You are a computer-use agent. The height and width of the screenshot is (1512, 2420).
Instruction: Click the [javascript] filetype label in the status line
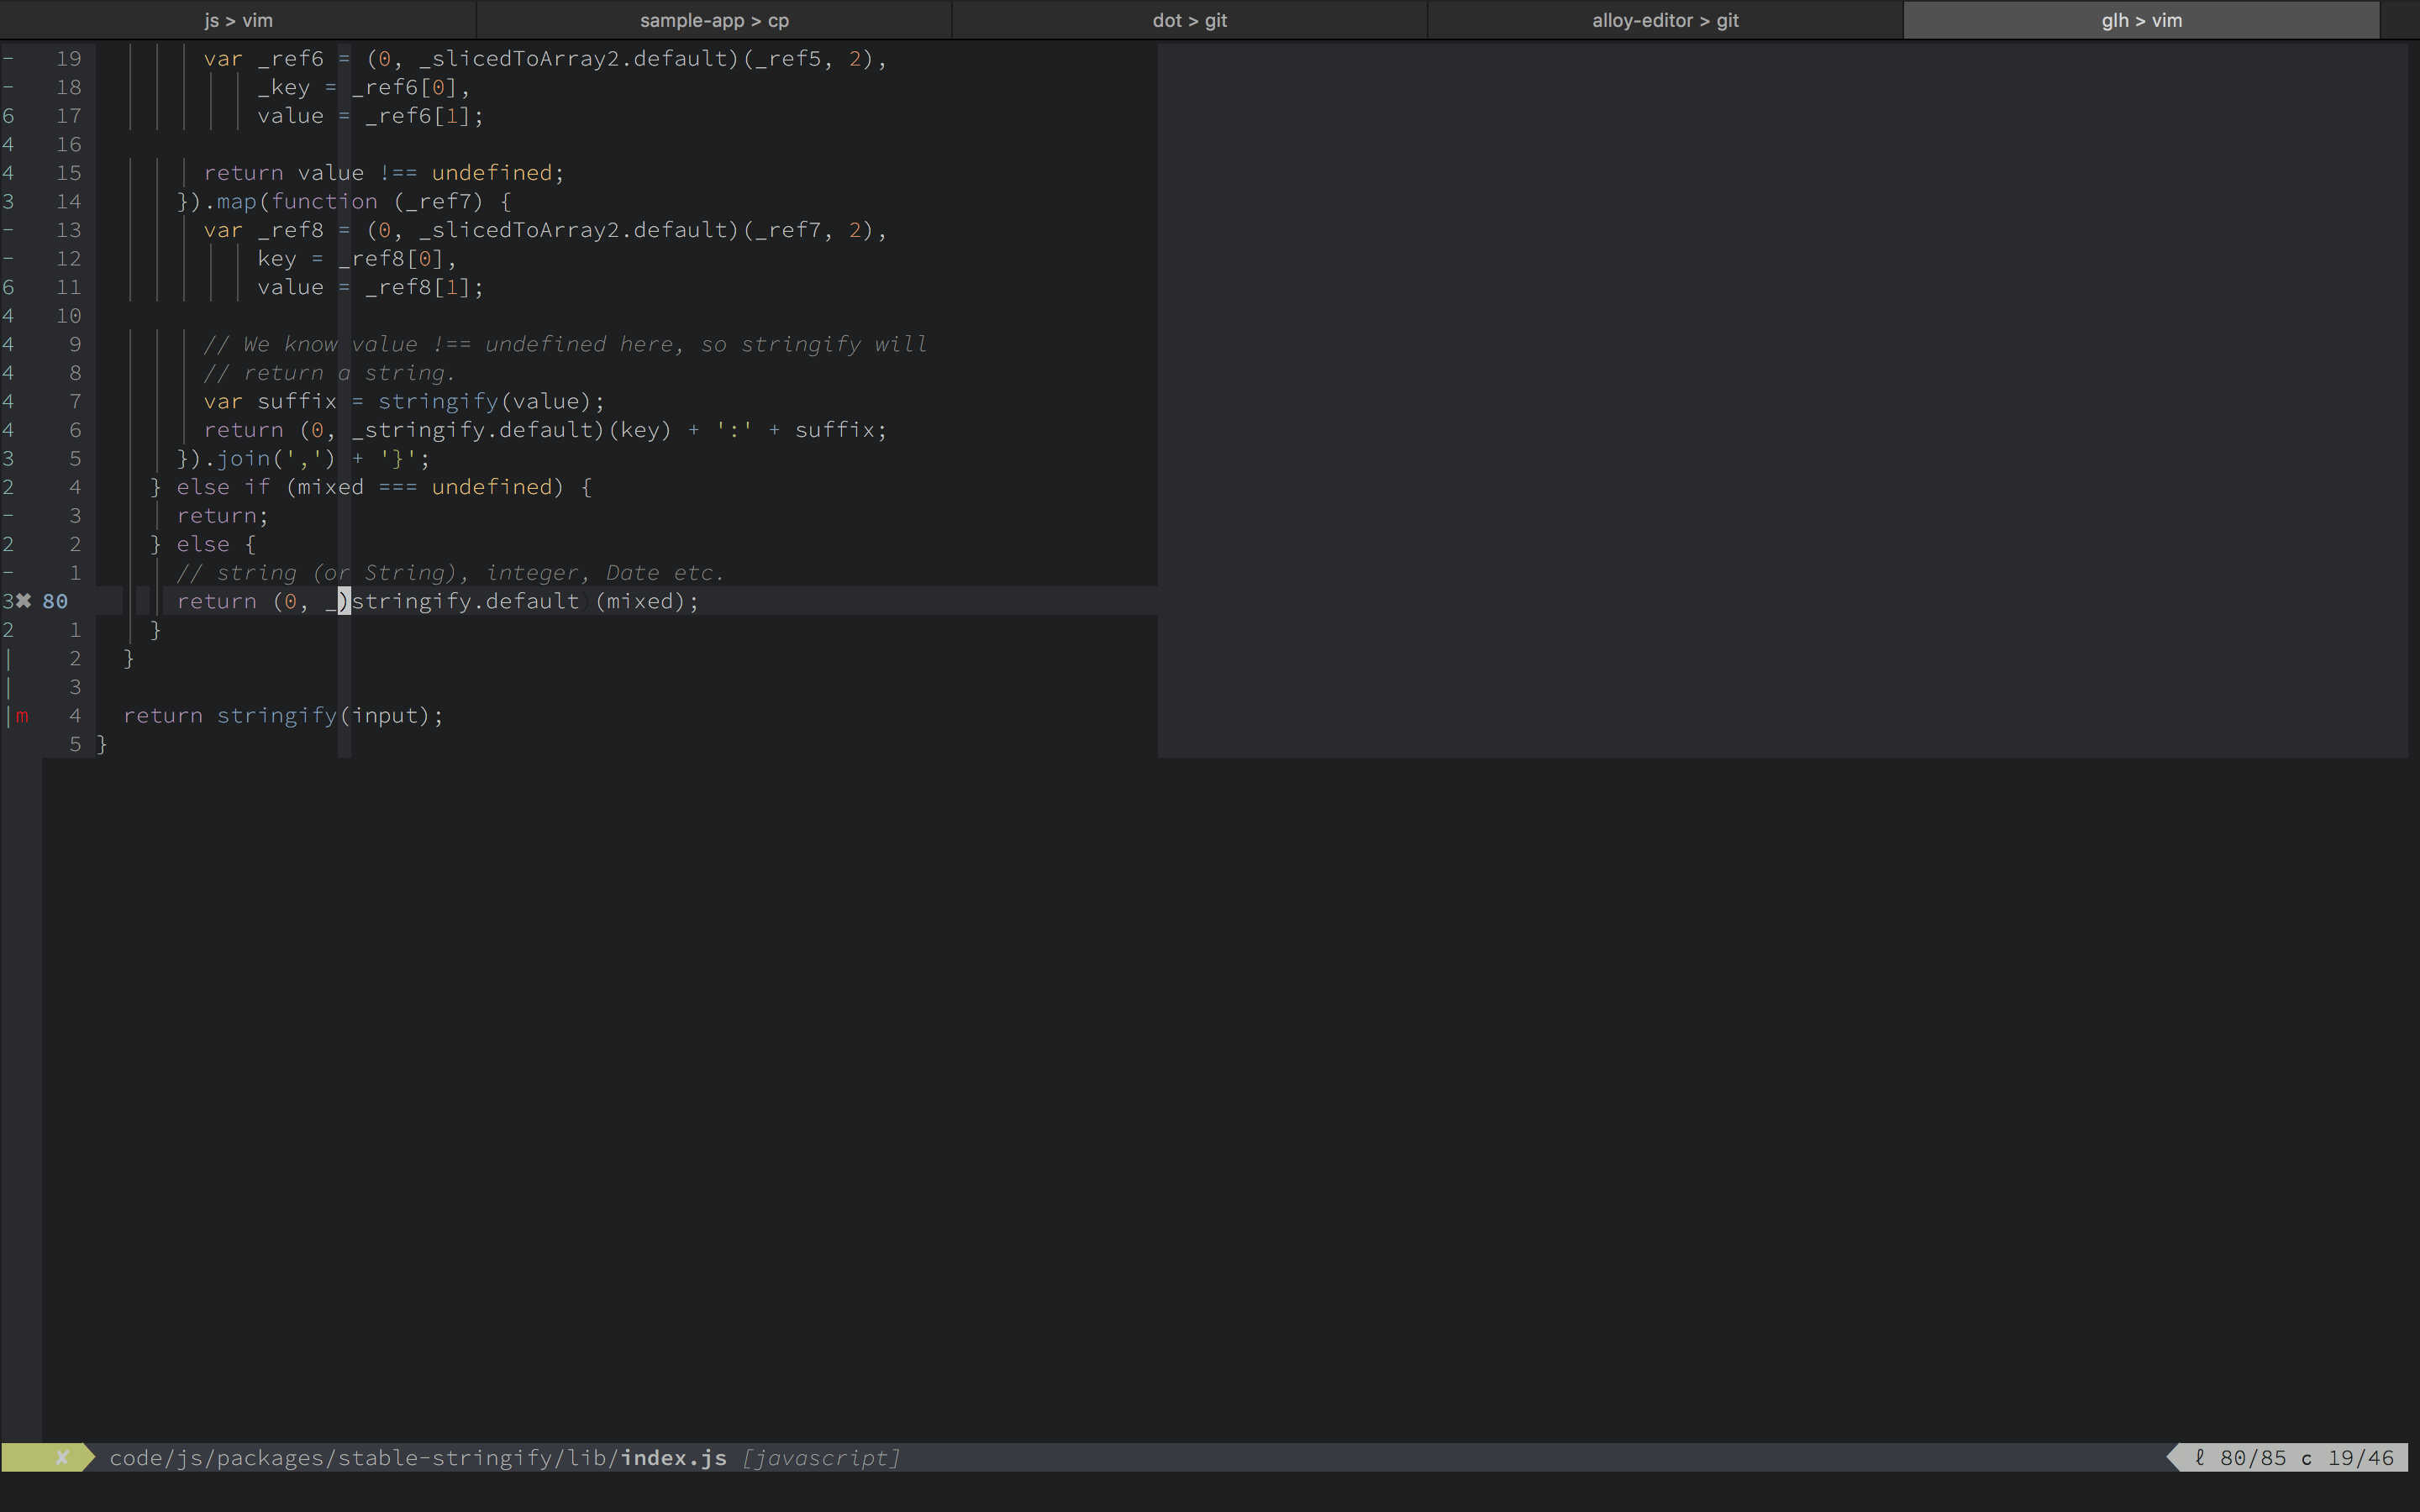tap(820, 1458)
